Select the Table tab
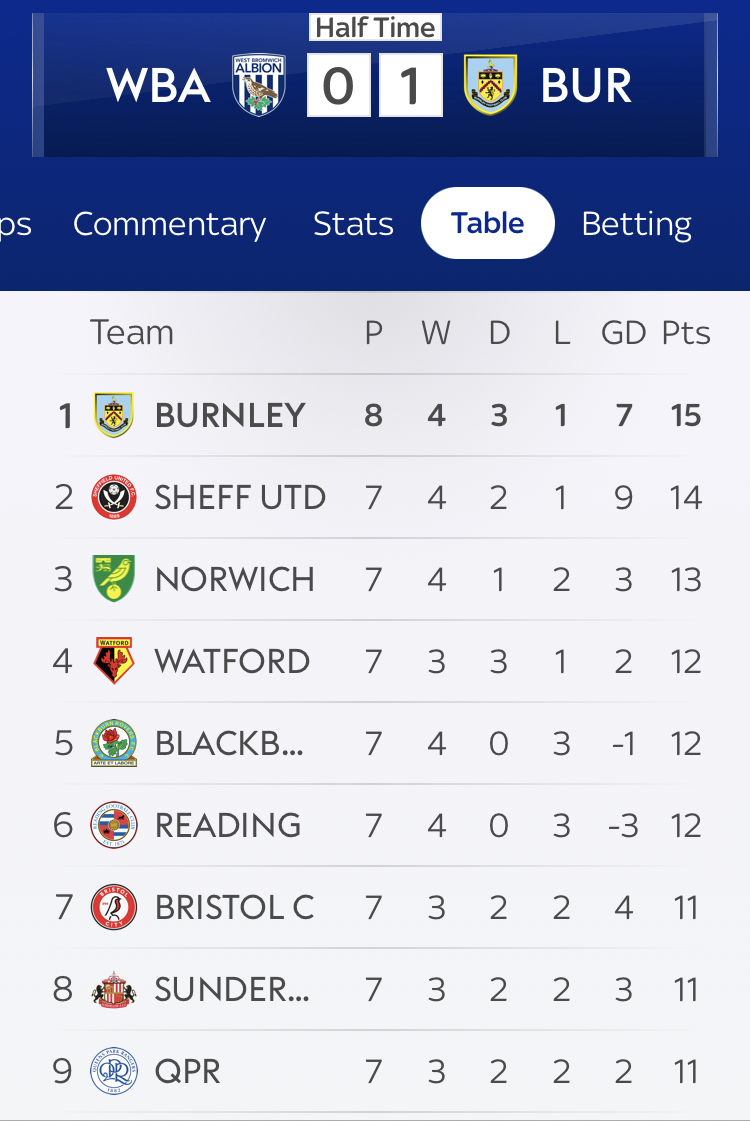750x1121 pixels. pyautogui.click(x=487, y=223)
